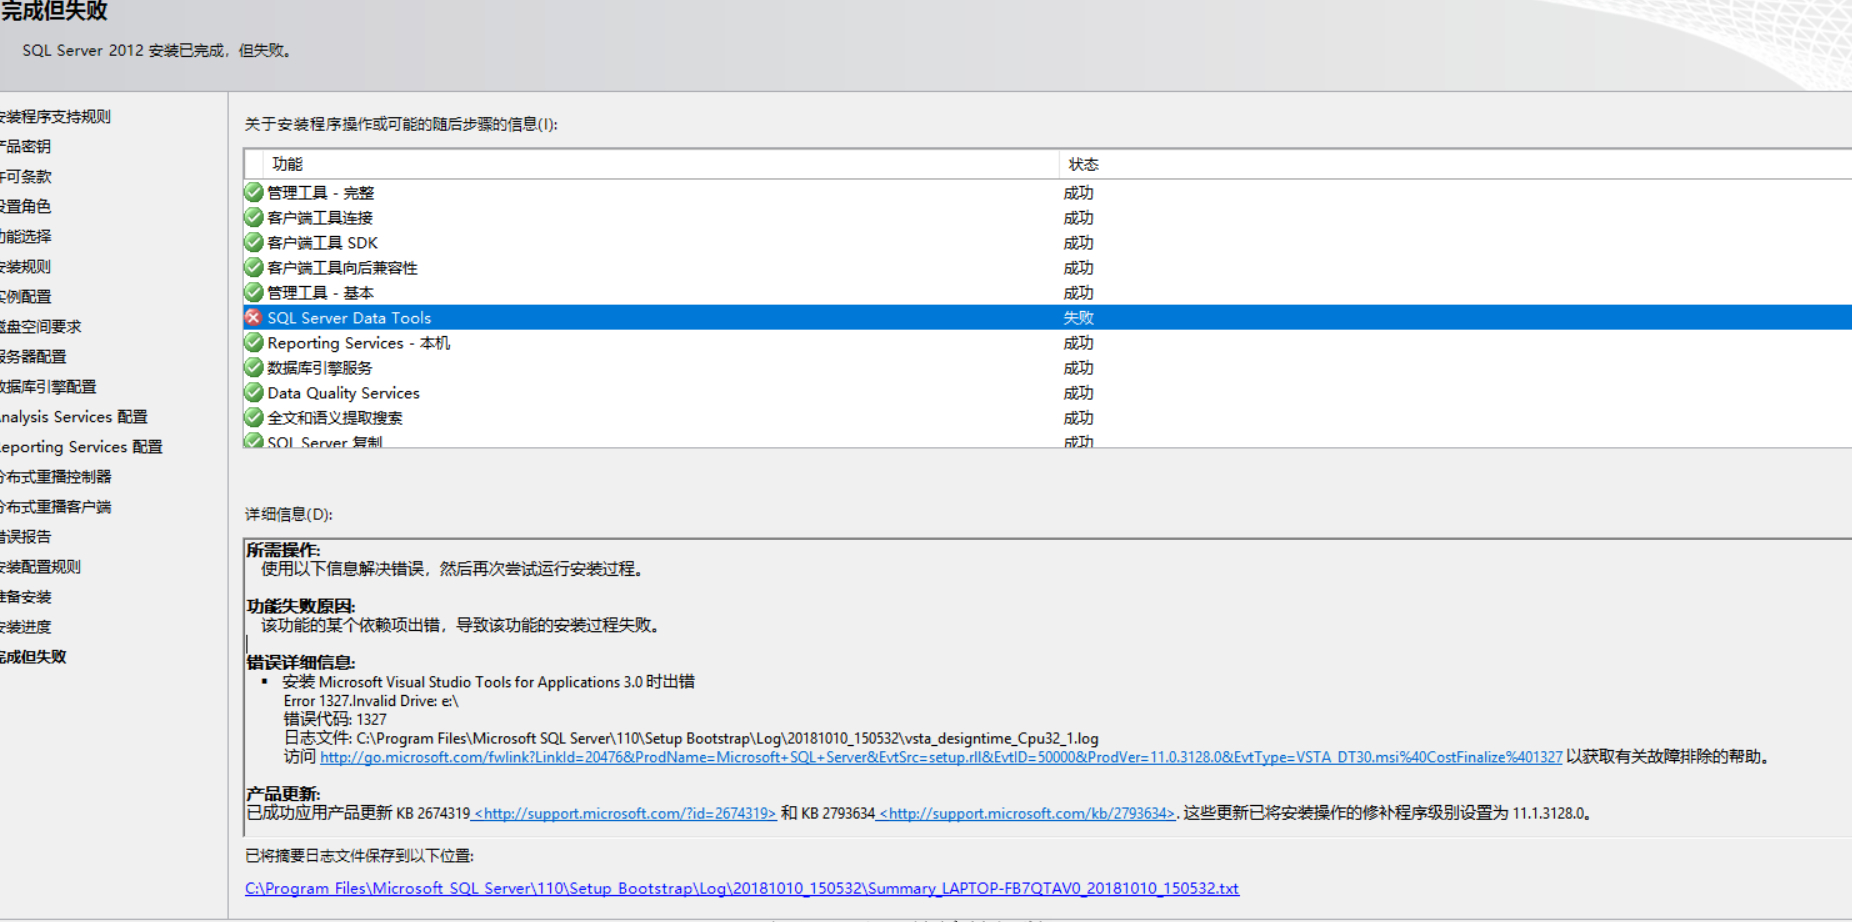Image resolution: width=1852 pixels, height=922 pixels.
Task: Go to the 准备安装 step in sidebar
Action: coord(25,597)
